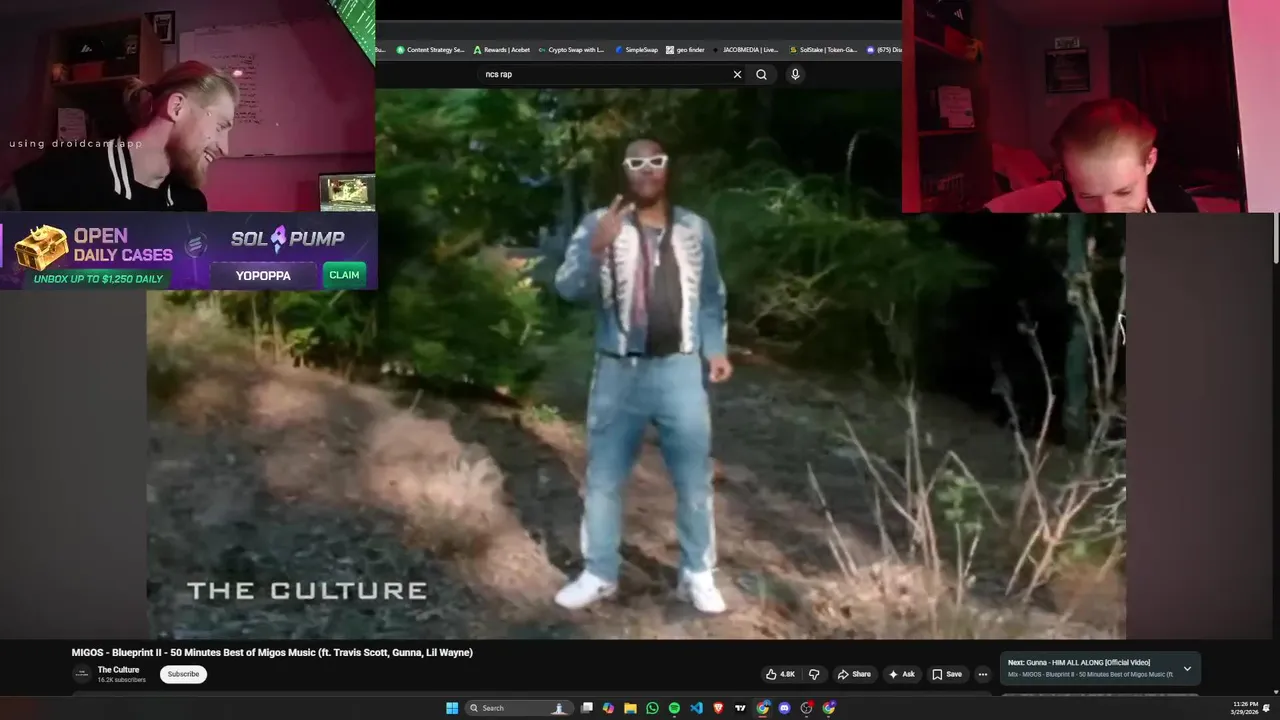The image size is (1280, 720).
Task: Click the treasure chest icon on the banner
Action: [41, 248]
